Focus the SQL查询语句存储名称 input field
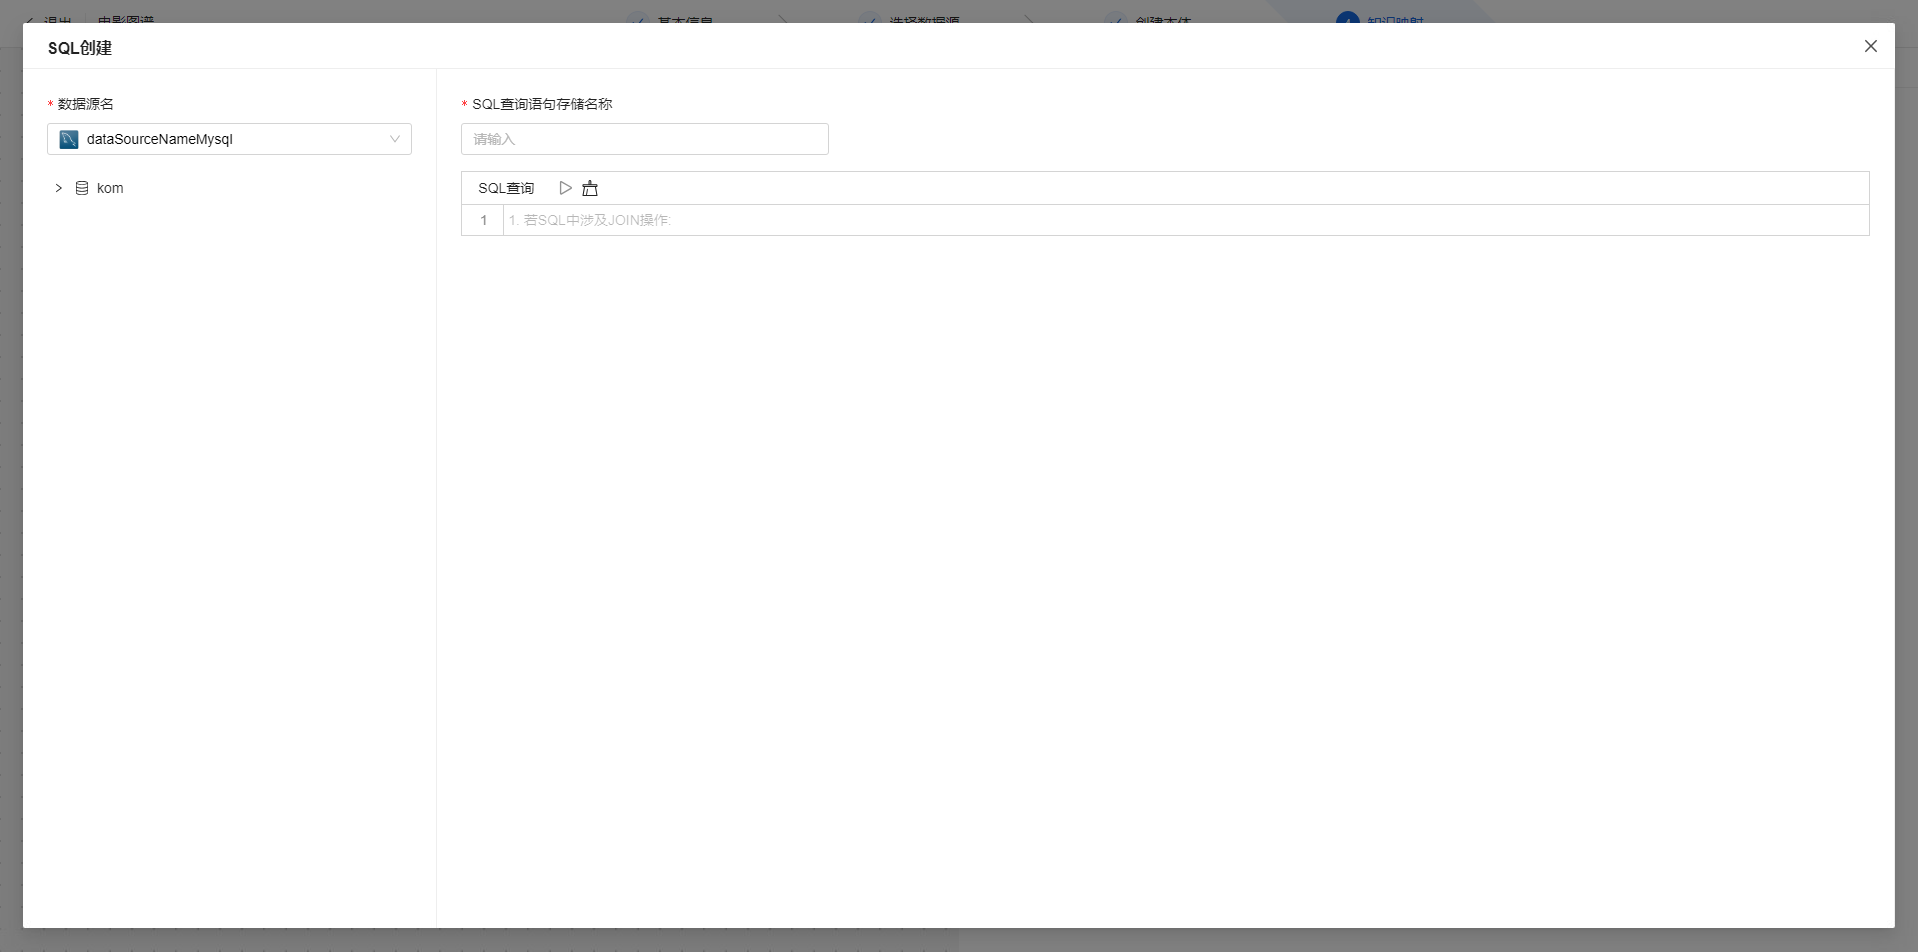The image size is (1918, 952). coord(644,139)
